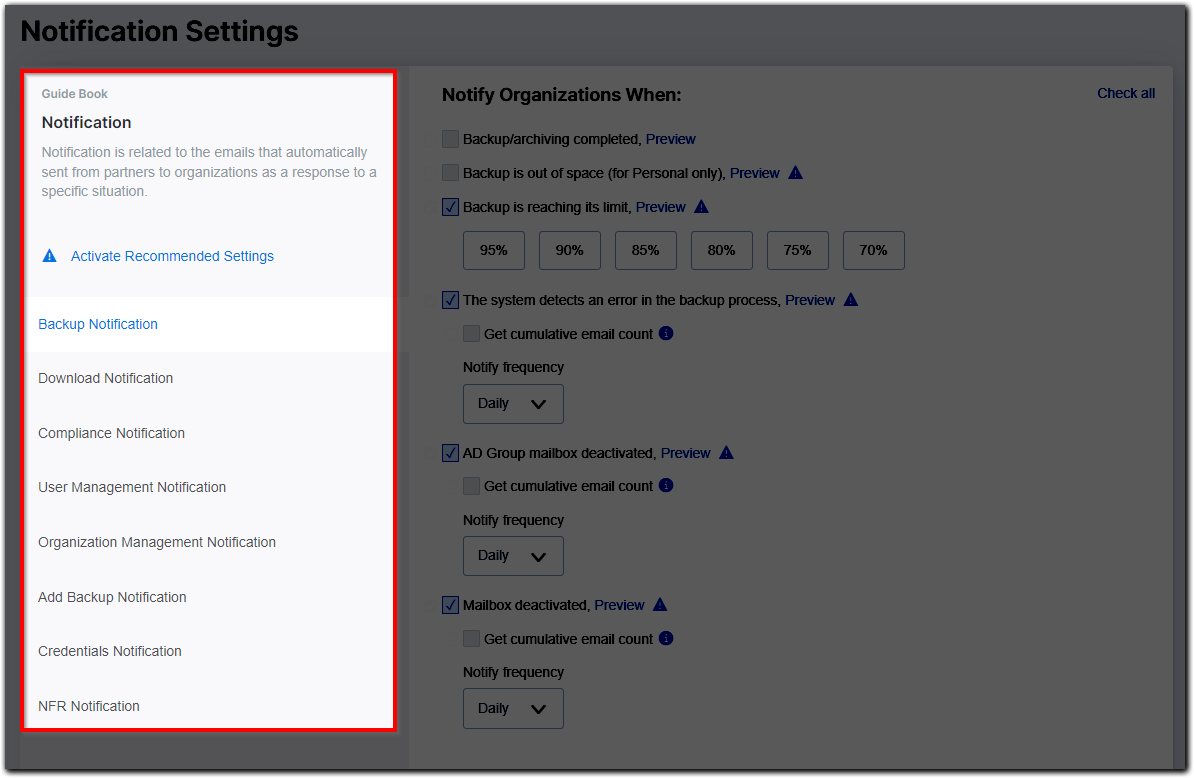The image size is (1194, 778).
Task: Expand the Daily dropdown under AD Group mailbox deactivated
Action: 513,555
